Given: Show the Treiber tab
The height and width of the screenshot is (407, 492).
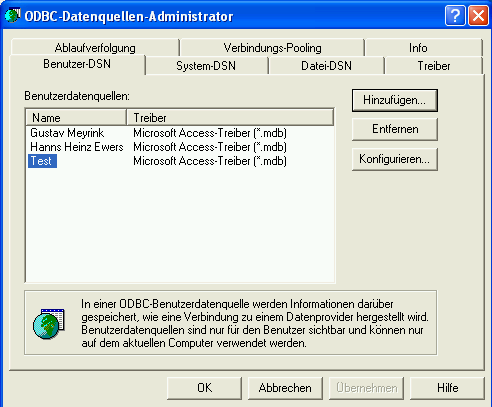Looking at the screenshot, I should pos(434,66).
